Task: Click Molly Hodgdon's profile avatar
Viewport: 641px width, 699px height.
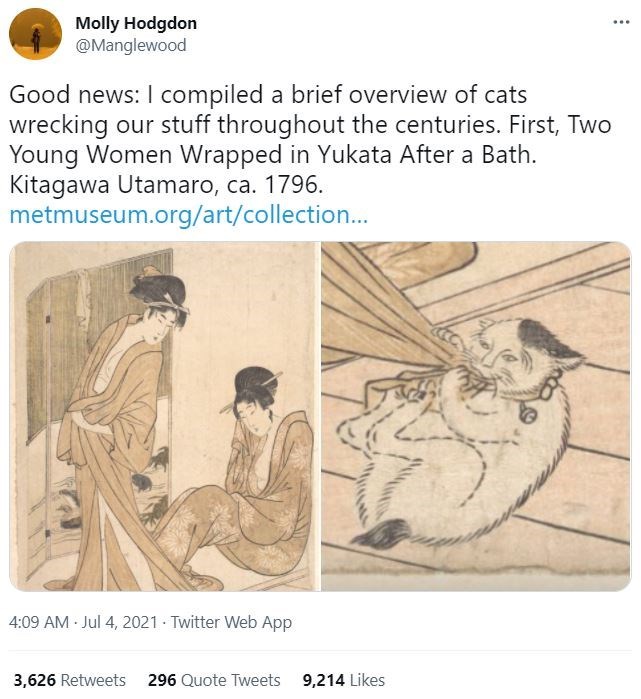Action: click(35, 33)
